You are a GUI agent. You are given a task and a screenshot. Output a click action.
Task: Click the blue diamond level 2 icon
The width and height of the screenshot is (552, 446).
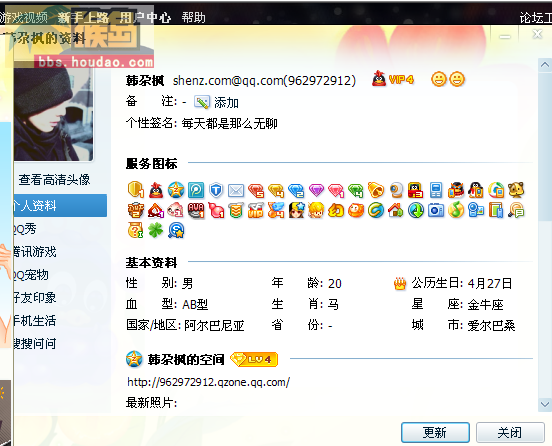coord(296,190)
